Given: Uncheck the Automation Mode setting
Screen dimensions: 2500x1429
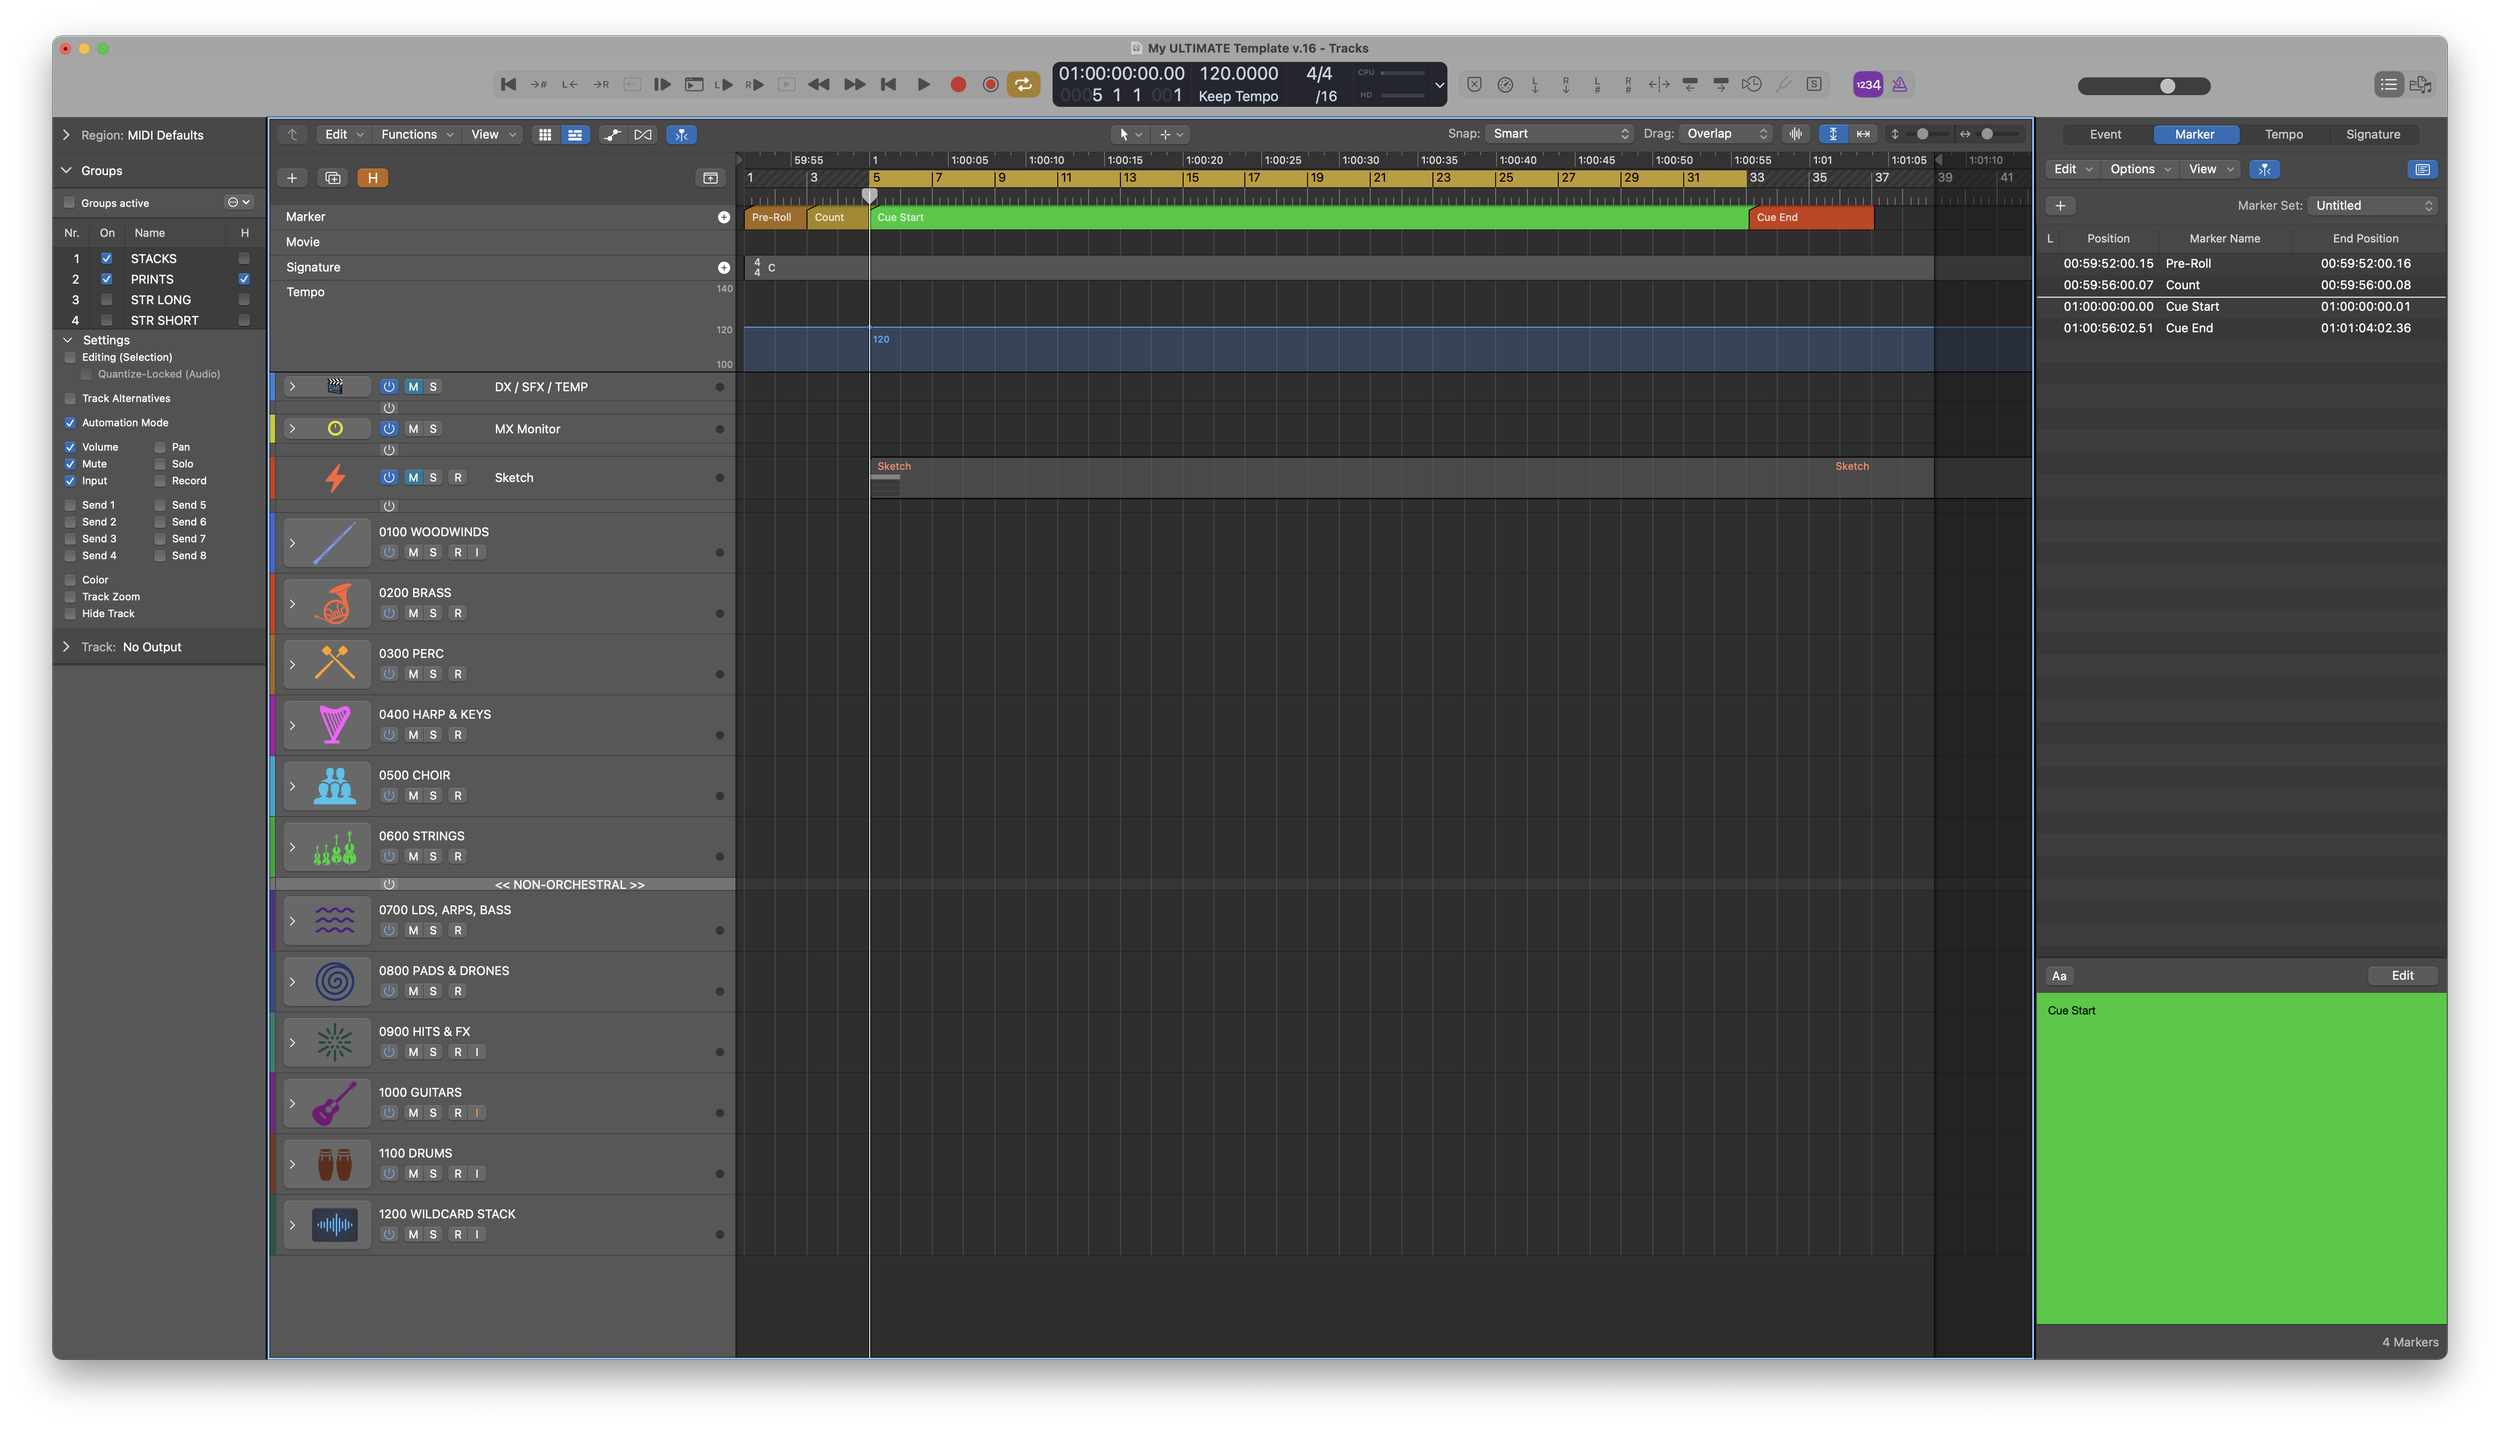Looking at the screenshot, I should click(70, 423).
